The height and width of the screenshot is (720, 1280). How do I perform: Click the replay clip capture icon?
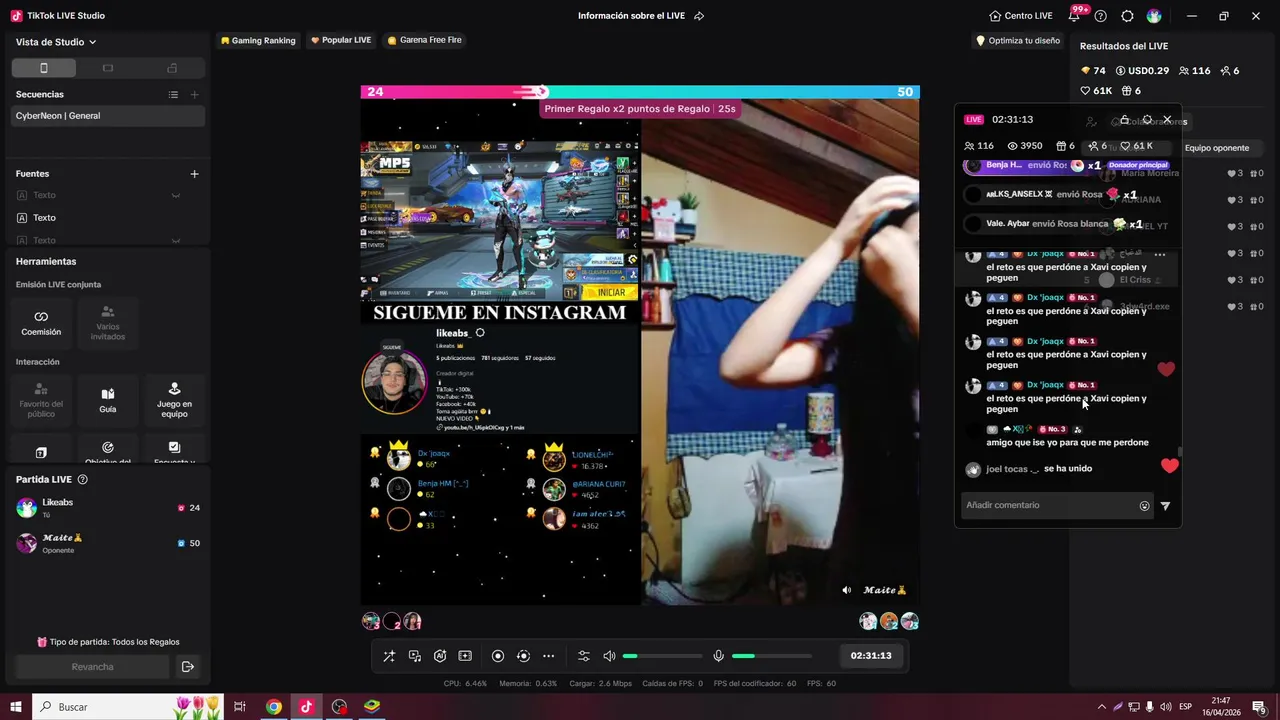523,656
